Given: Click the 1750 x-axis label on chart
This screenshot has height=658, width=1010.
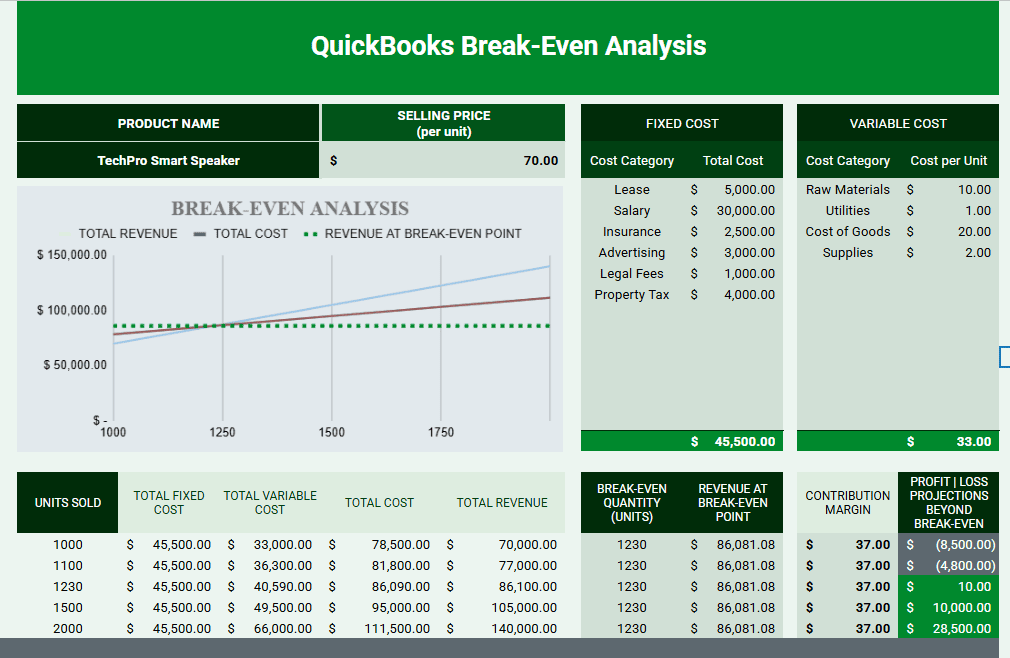Looking at the screenshot, I should (x=441, y=432).
